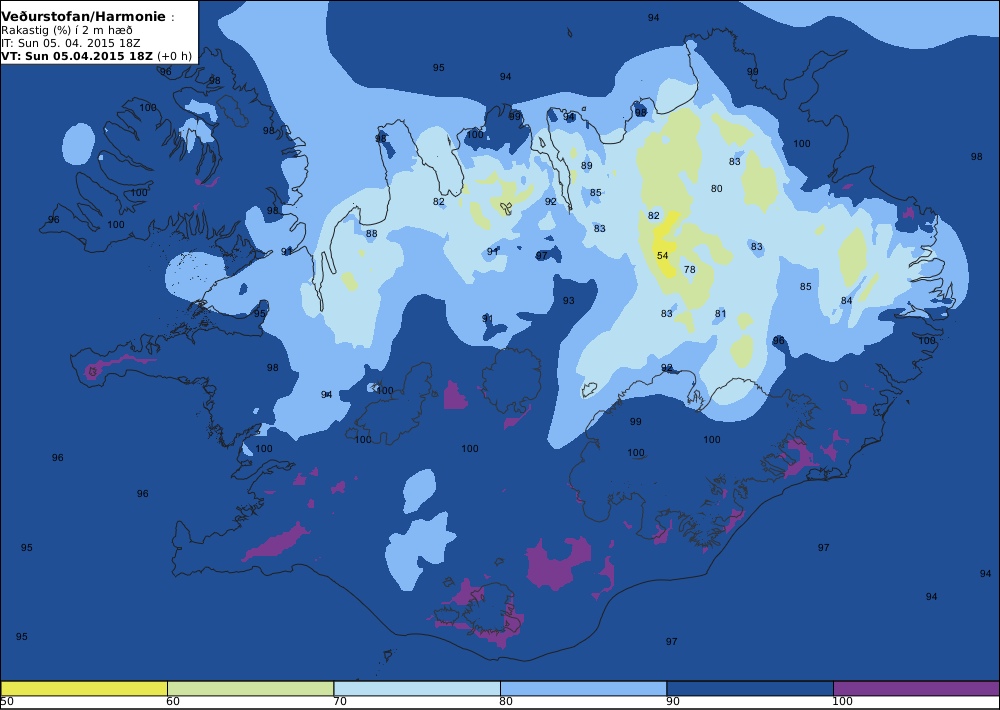Click the medium blue 80–90 legend swatch
Screen dimensions: 1000x710
click(x=584, y=688)
